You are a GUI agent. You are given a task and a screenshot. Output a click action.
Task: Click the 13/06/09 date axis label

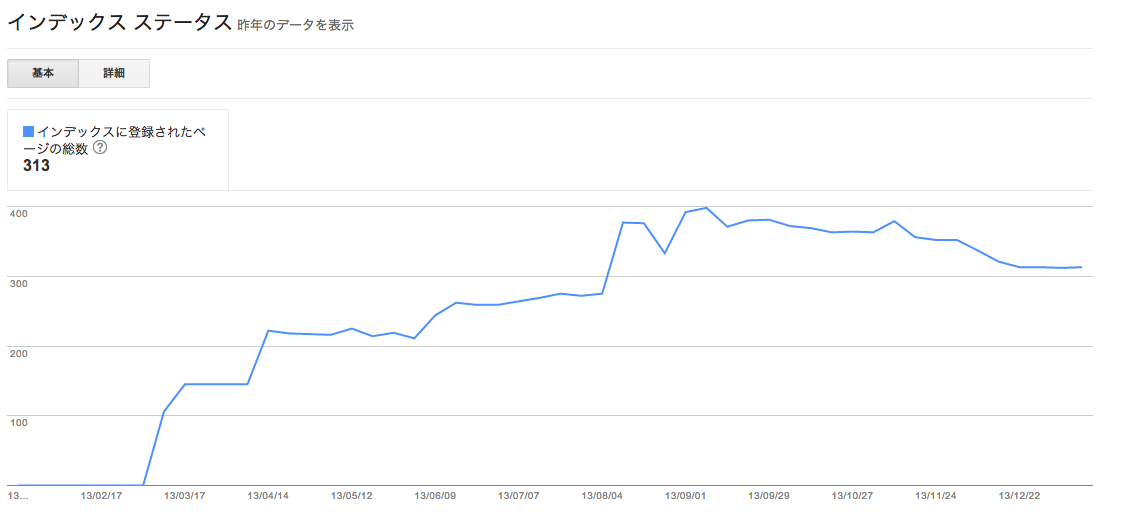(435, 496)
